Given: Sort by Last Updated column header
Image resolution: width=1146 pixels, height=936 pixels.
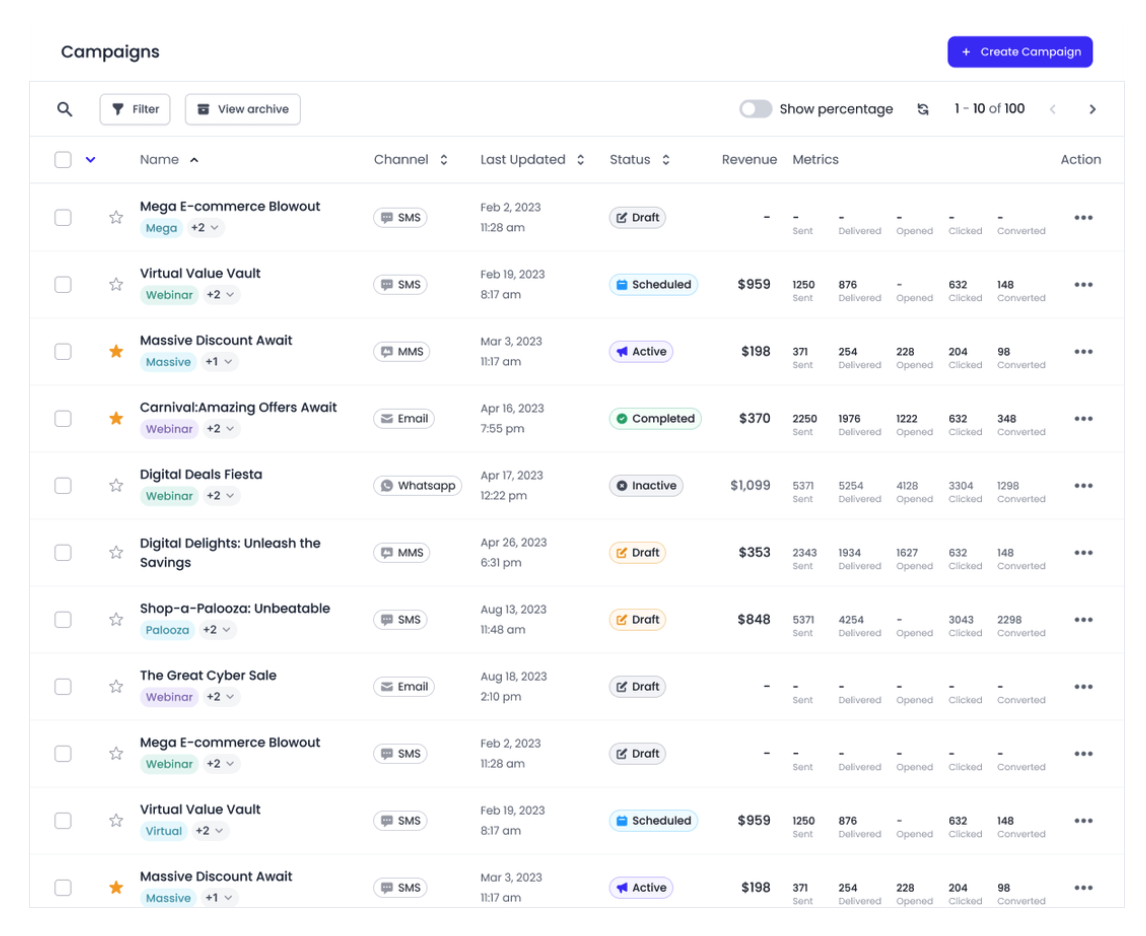Looking at the screenshot, I should [532, 160].
